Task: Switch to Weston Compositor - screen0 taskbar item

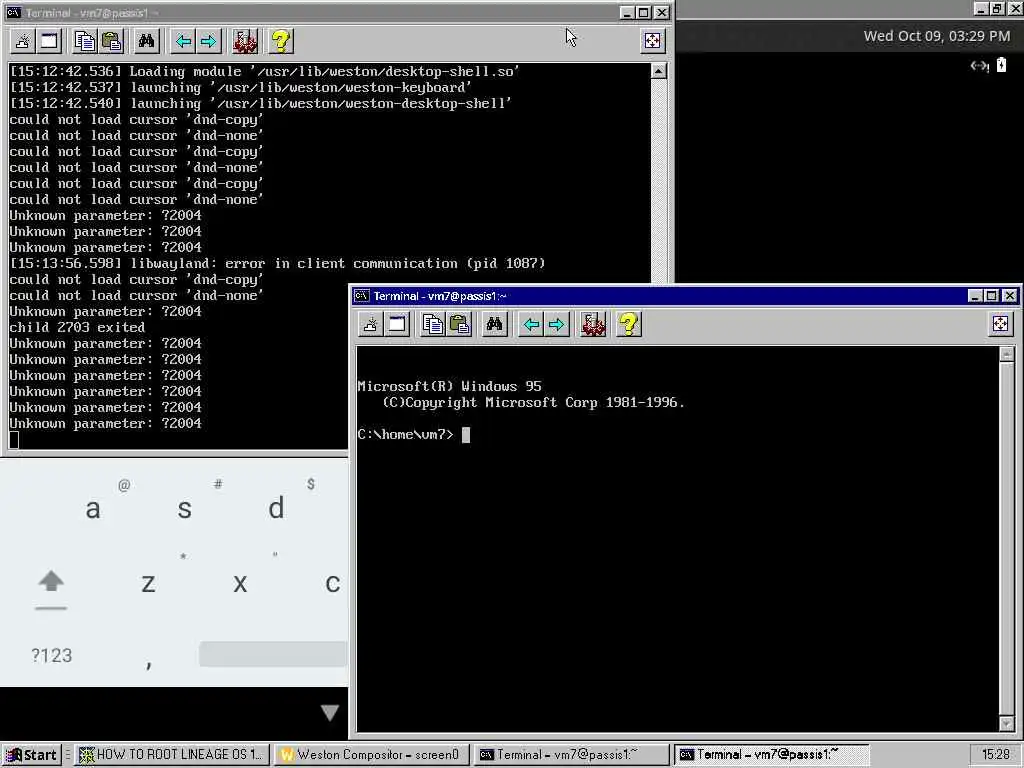Action: (370, 755)
